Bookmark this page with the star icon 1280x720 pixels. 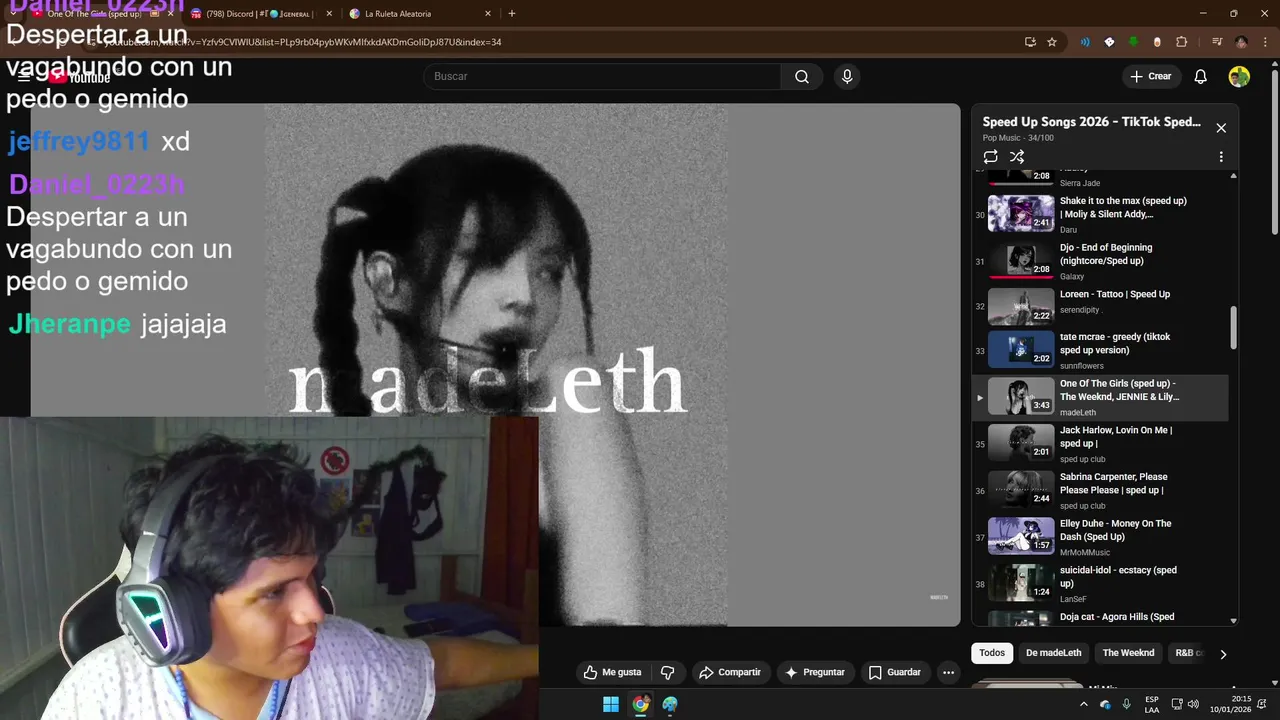[1052, 42]
